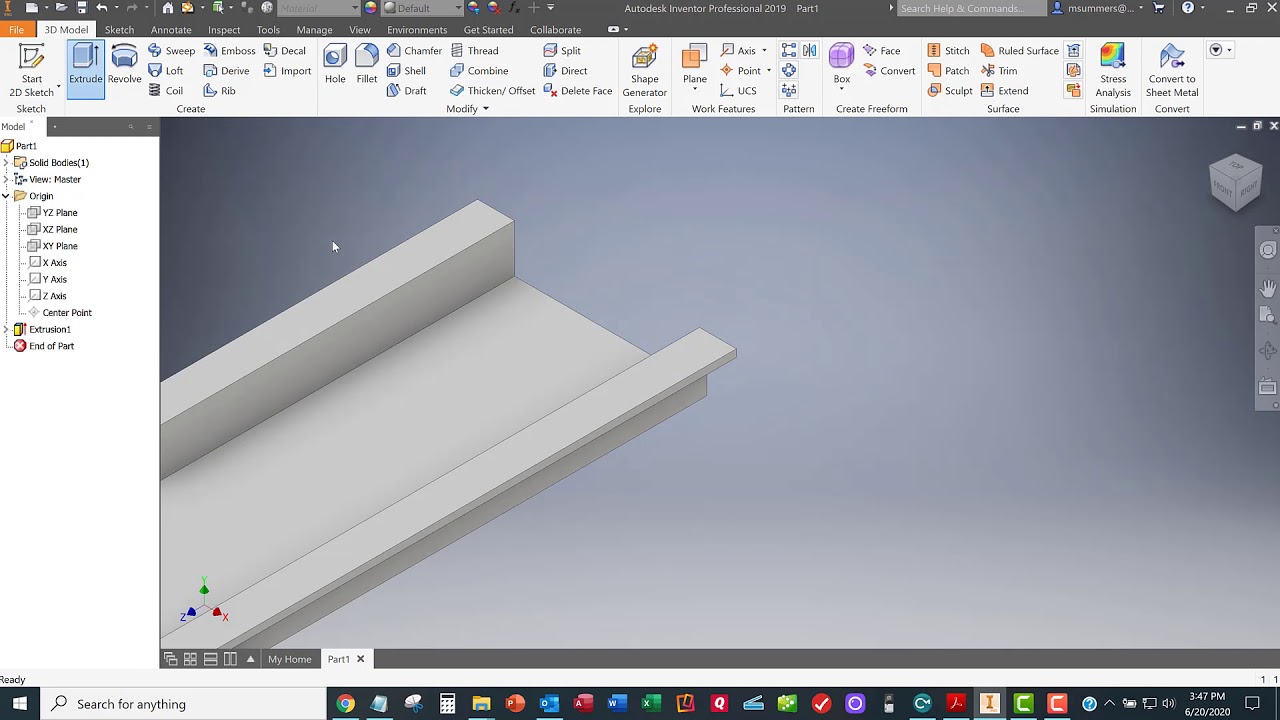Image resolution: width=1280 pixels, height=720 pixels.
Task: Expand the Extrusion1 feature node
Action: coord(6,330)
